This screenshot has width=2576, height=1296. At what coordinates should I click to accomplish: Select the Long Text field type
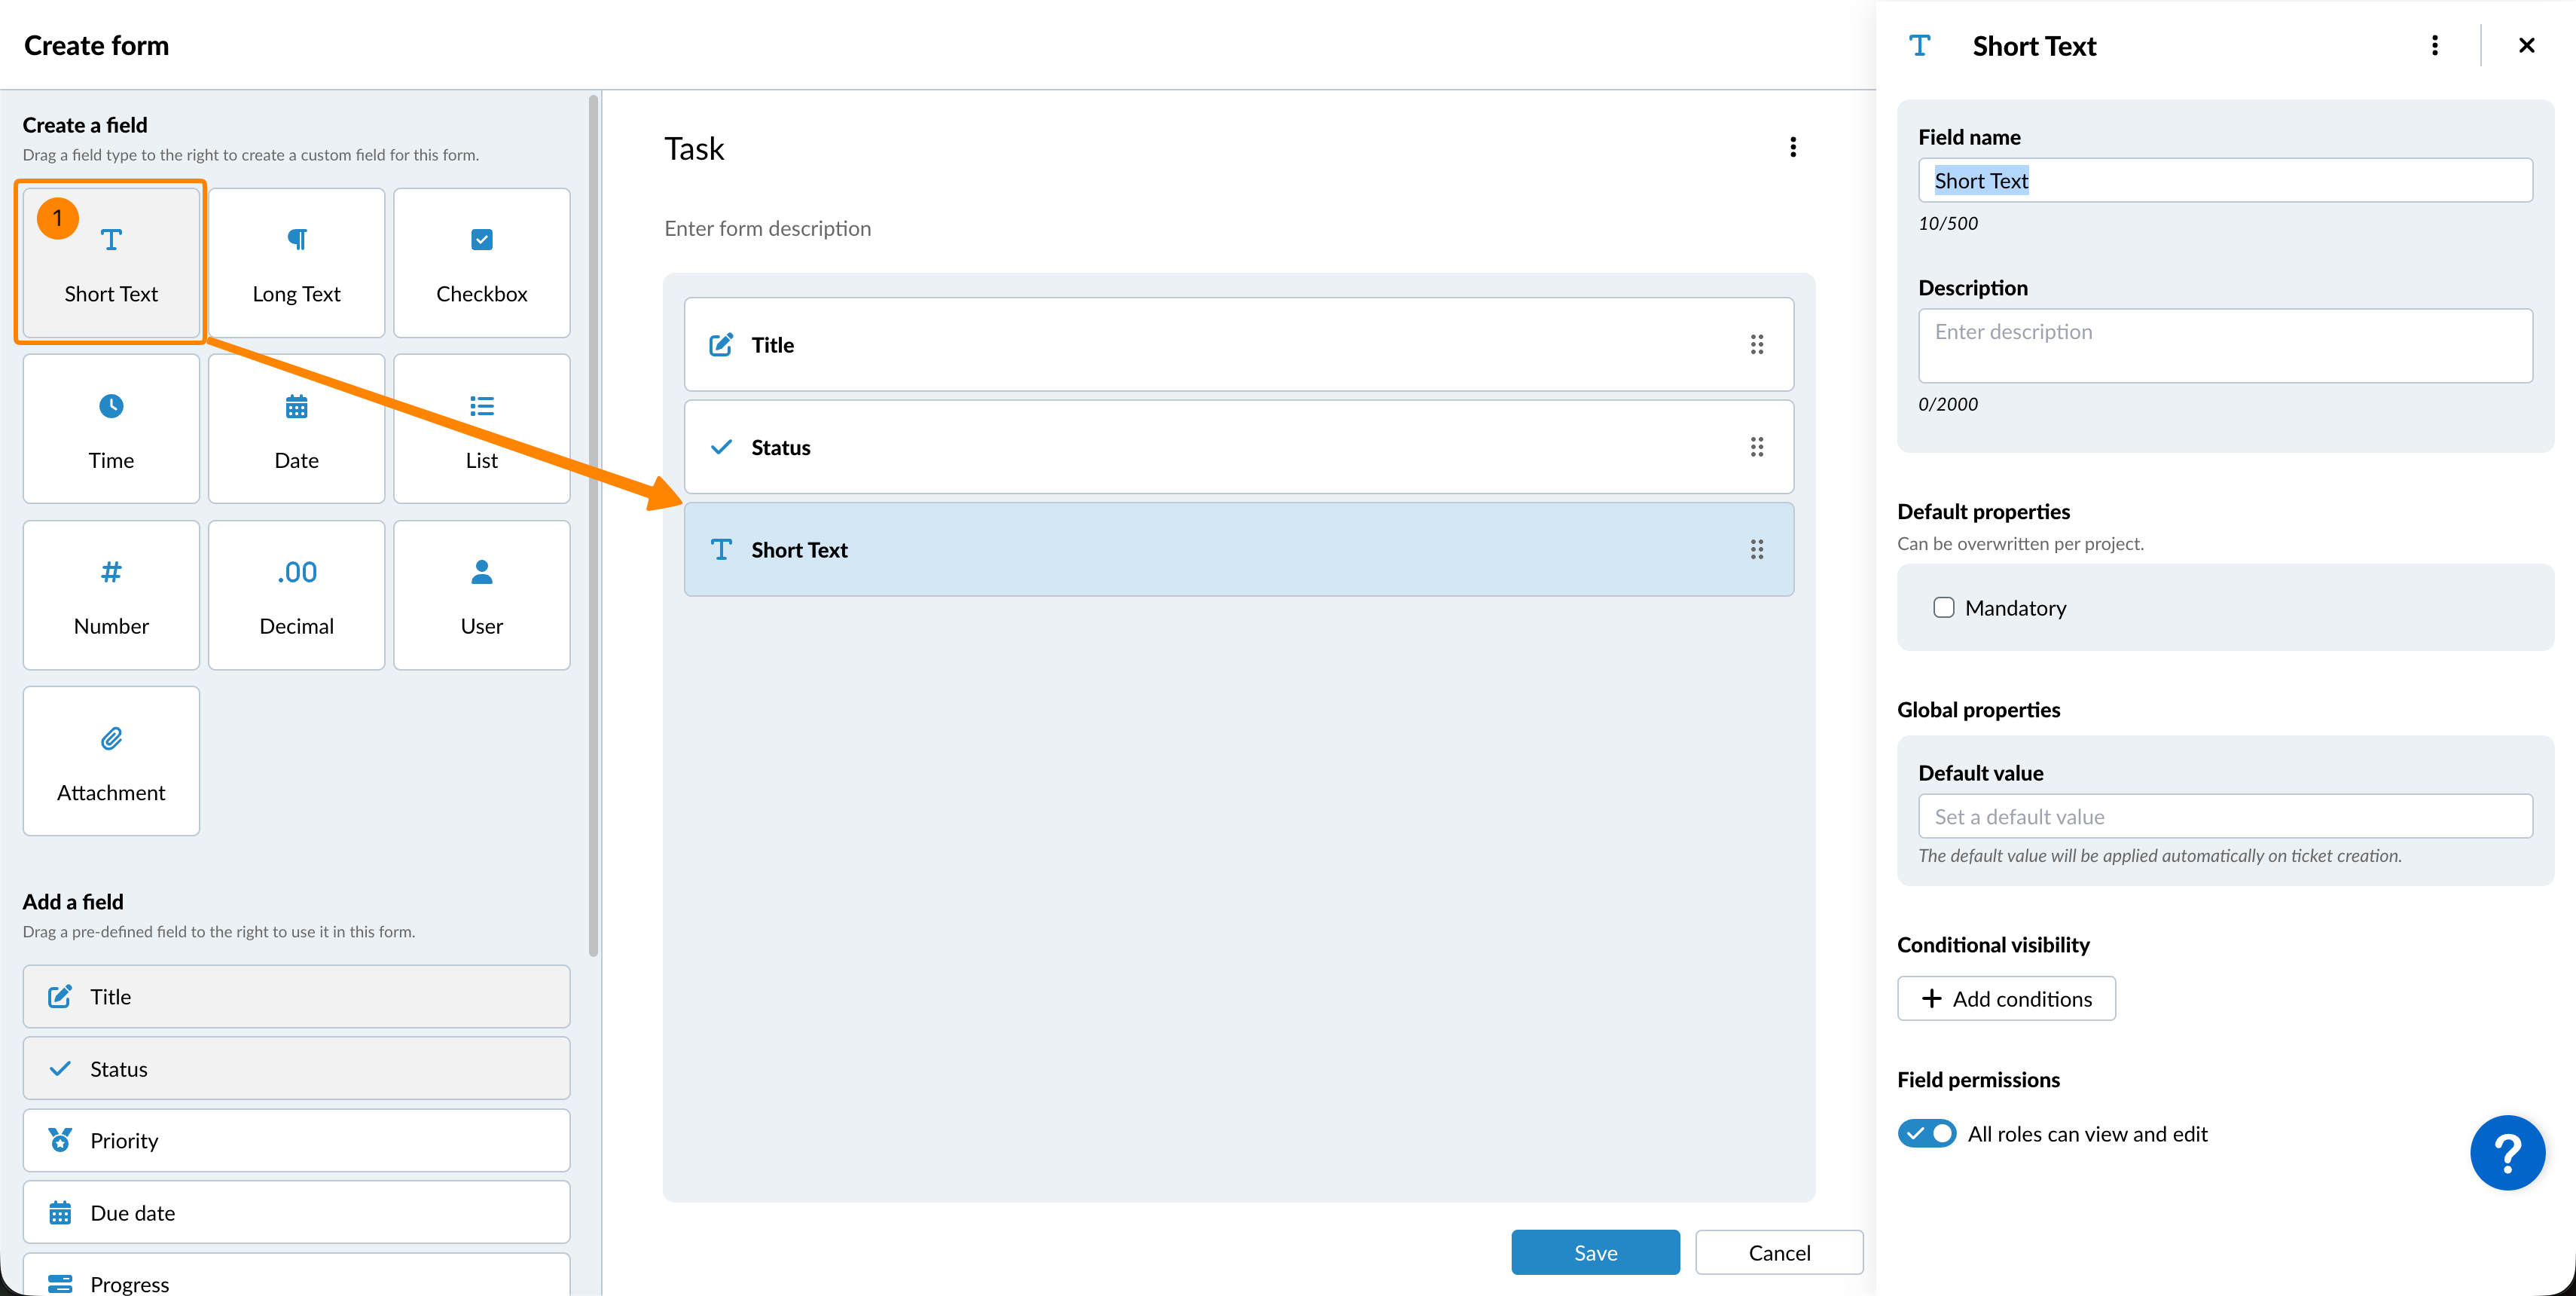coord(296,263)
